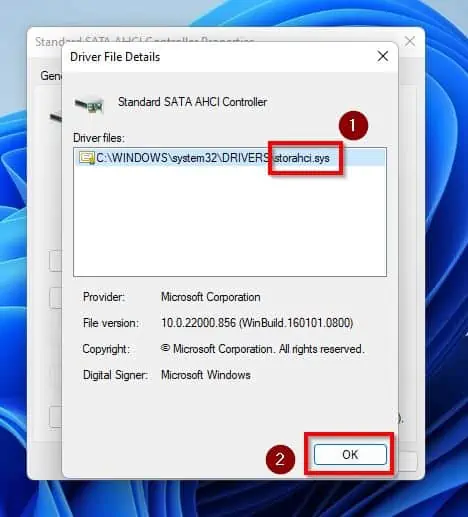Click the SATA controller device icon
468x517 pixels.
click(89, 105)
